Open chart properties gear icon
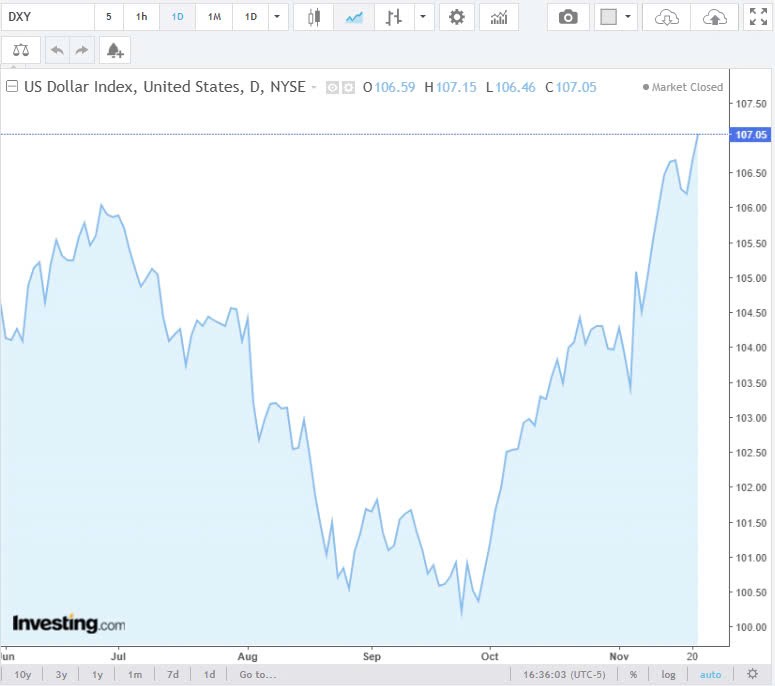 click(456, 17)
